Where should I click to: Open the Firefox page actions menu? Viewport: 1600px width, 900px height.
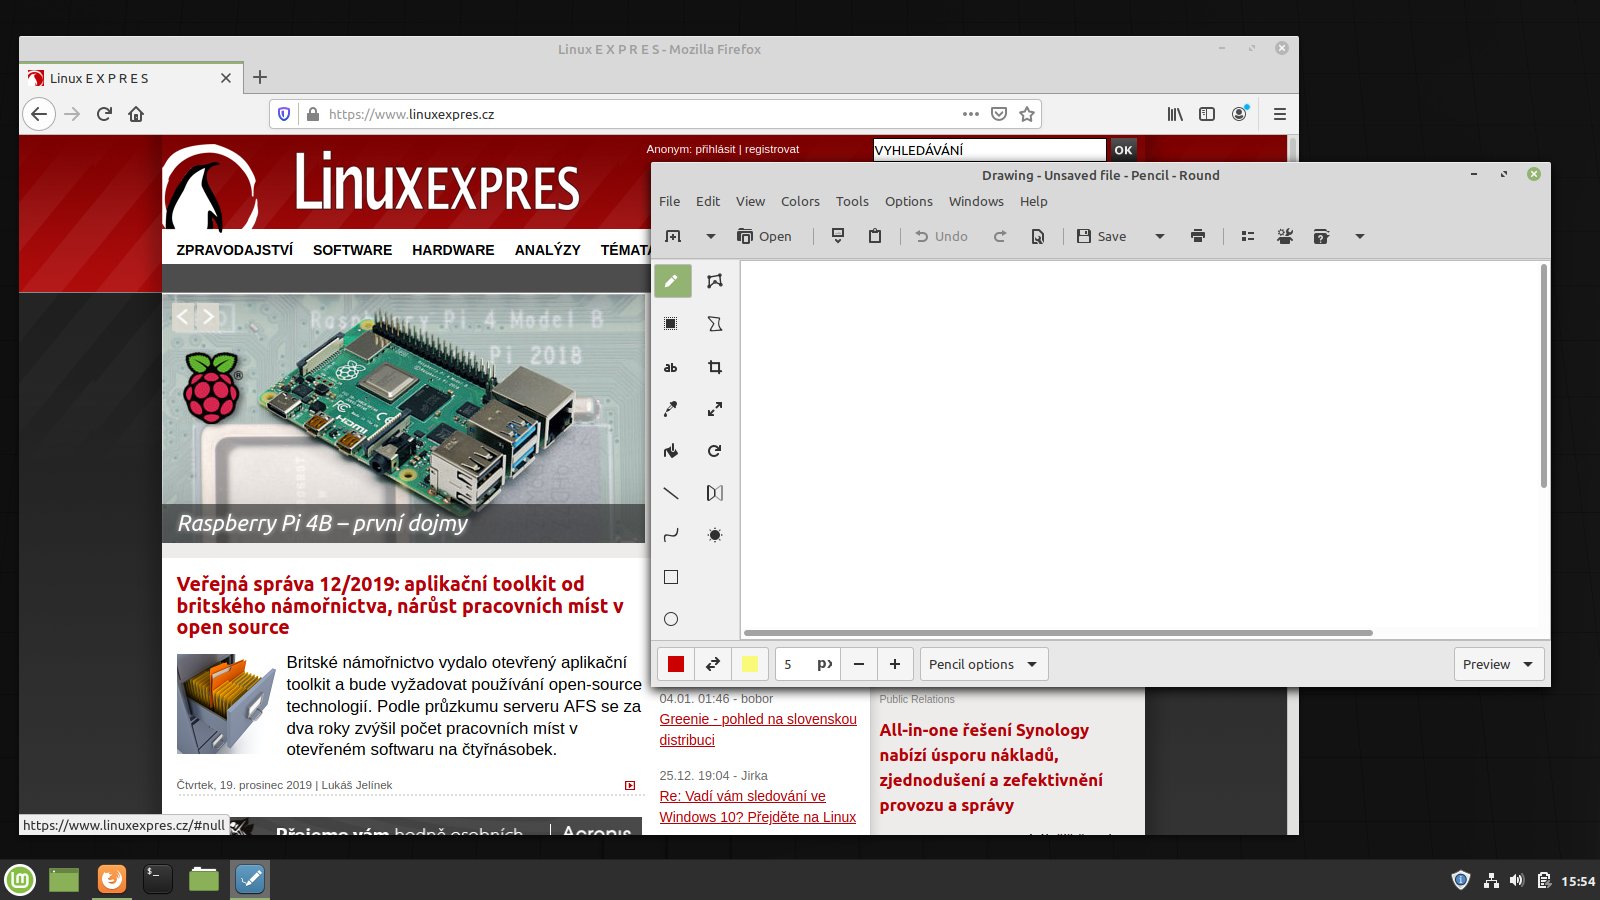971,114
